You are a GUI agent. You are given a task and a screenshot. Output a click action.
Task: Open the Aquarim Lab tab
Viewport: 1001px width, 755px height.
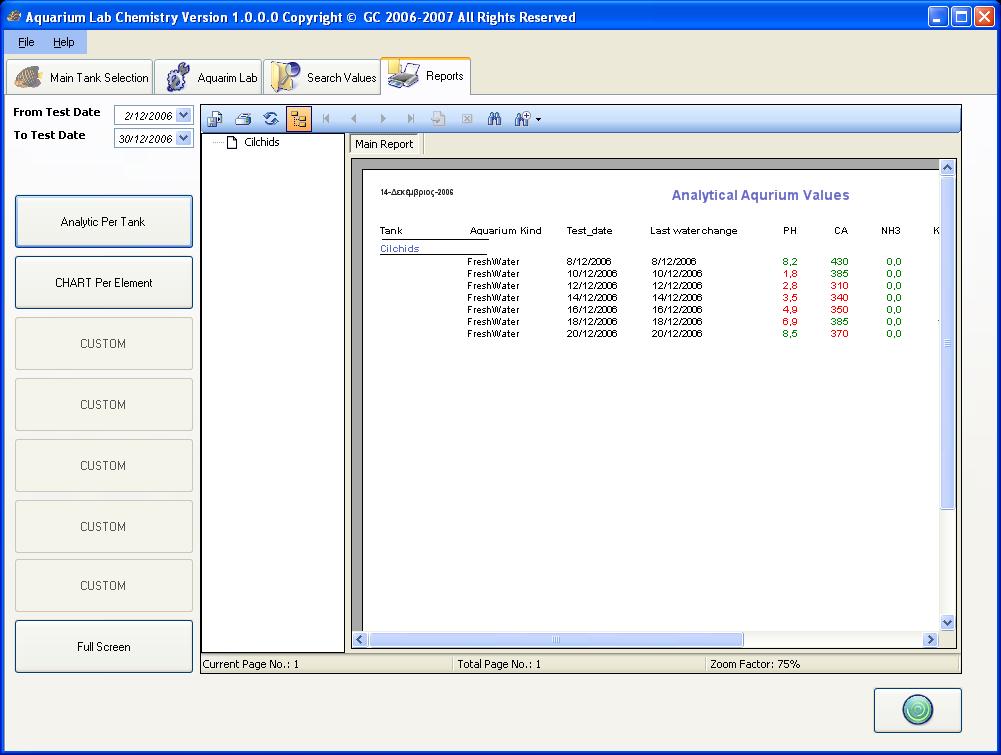pyautogui.click(x=210, y=77)
